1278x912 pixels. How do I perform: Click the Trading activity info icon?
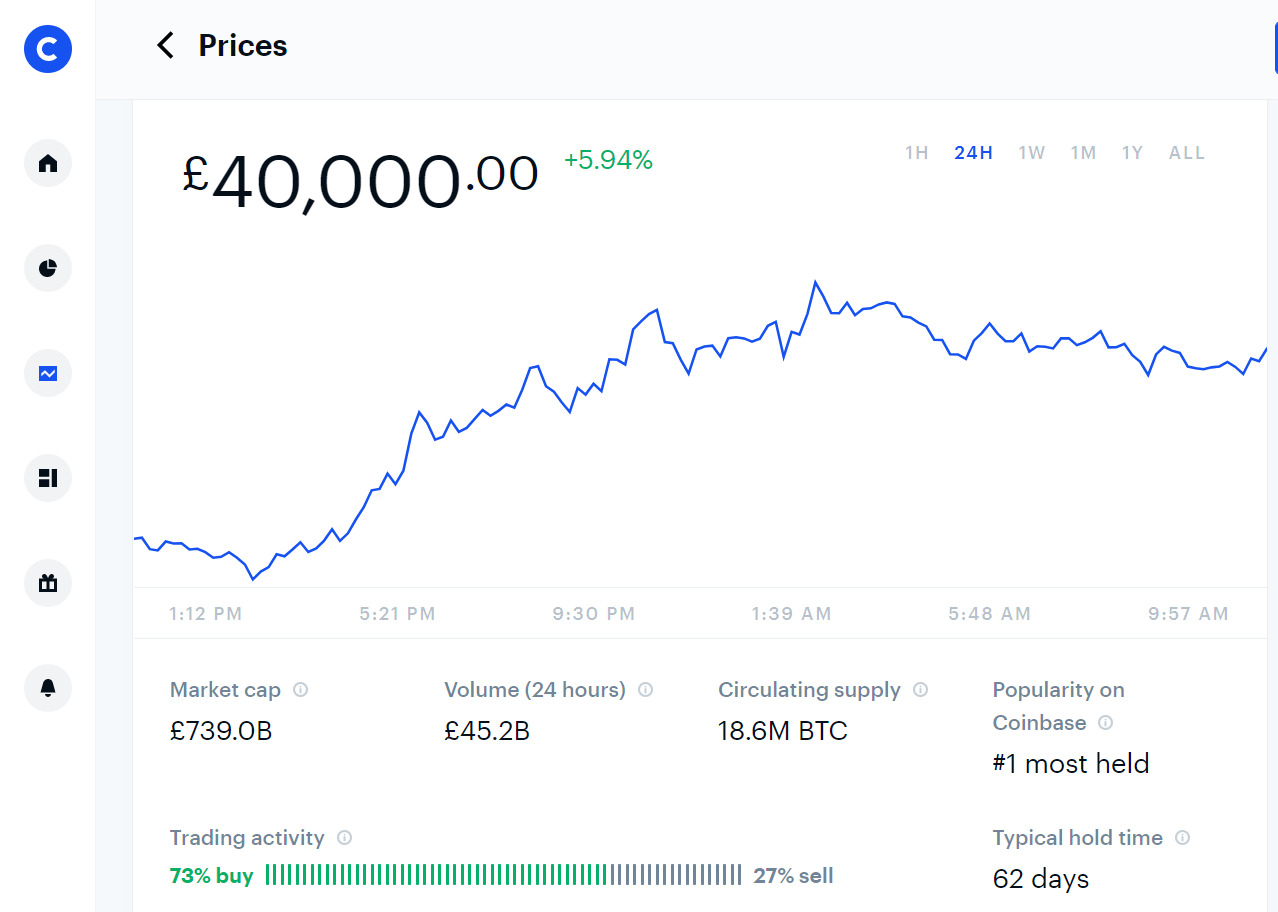point(345,838)
